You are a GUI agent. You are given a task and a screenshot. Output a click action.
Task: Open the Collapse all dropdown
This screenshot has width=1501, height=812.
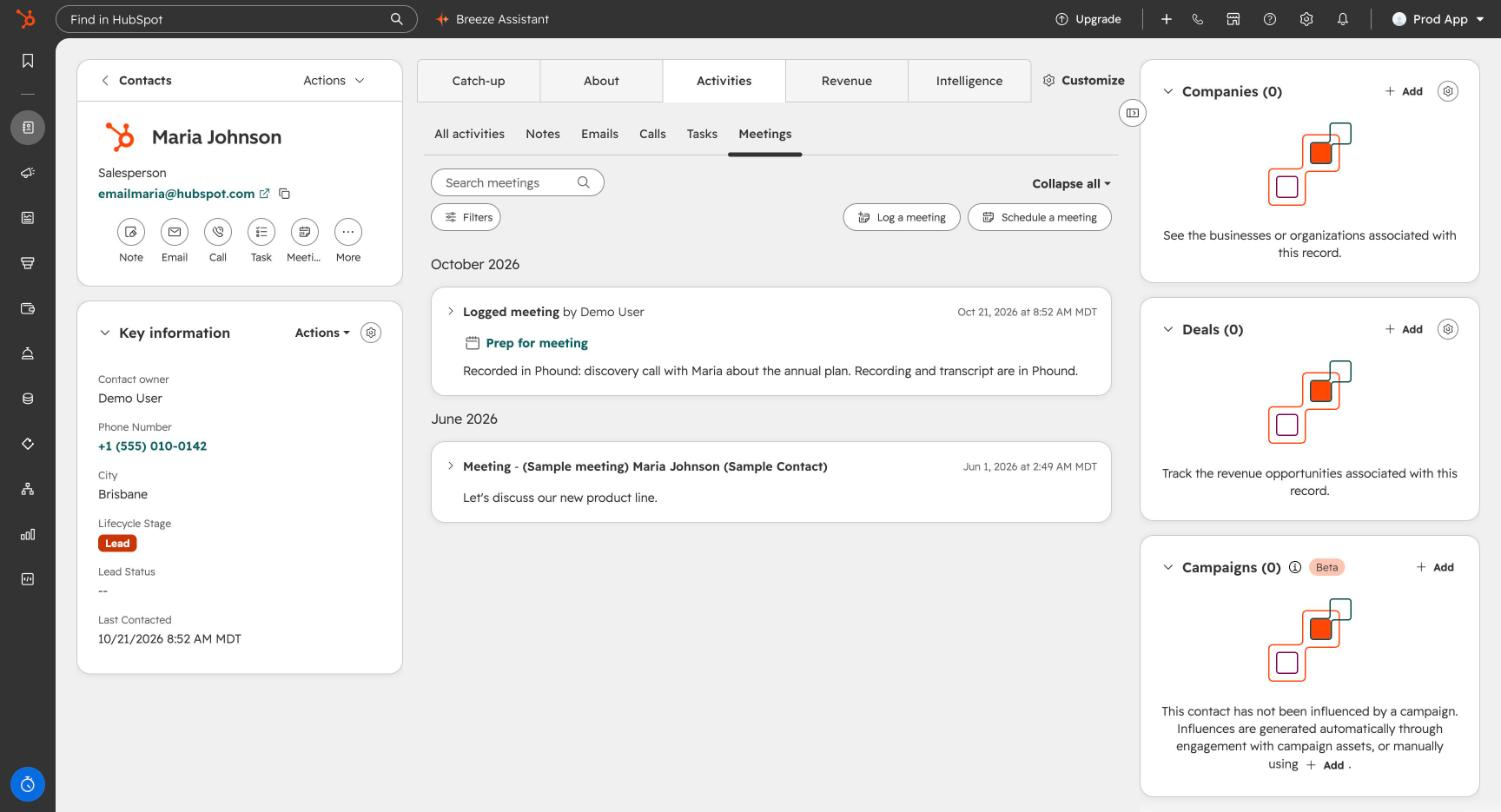click(x=1071, y=184)
